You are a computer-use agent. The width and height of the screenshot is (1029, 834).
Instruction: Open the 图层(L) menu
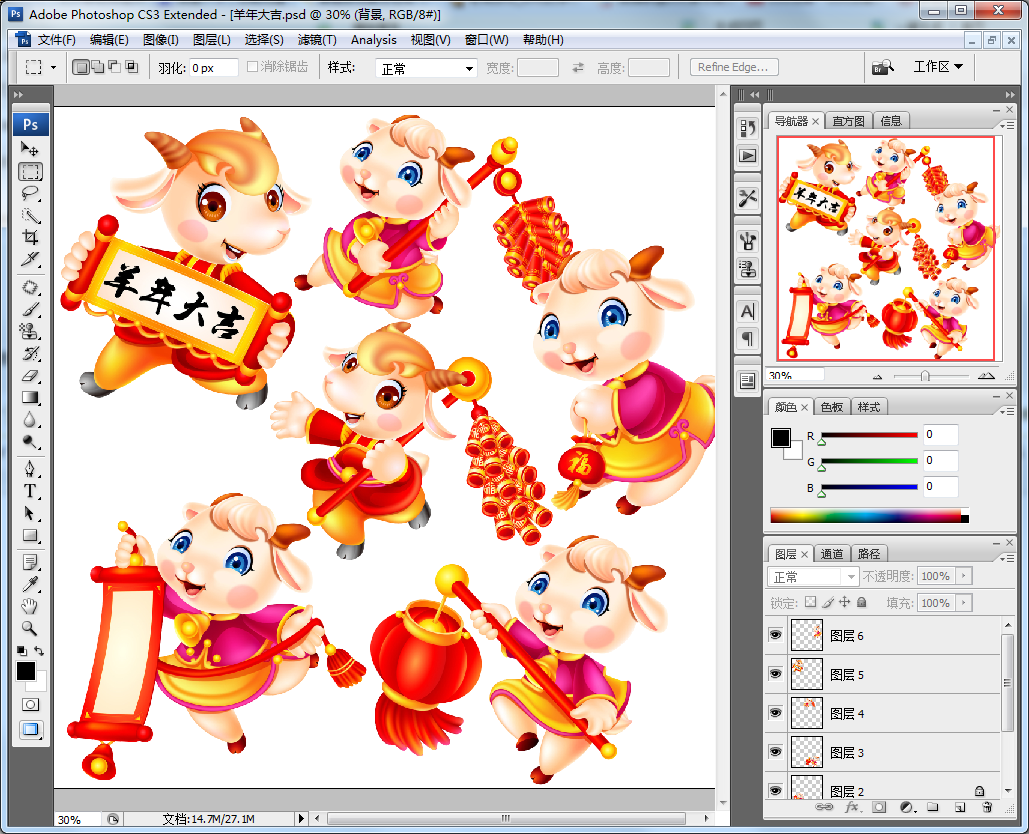coord(211,40)
